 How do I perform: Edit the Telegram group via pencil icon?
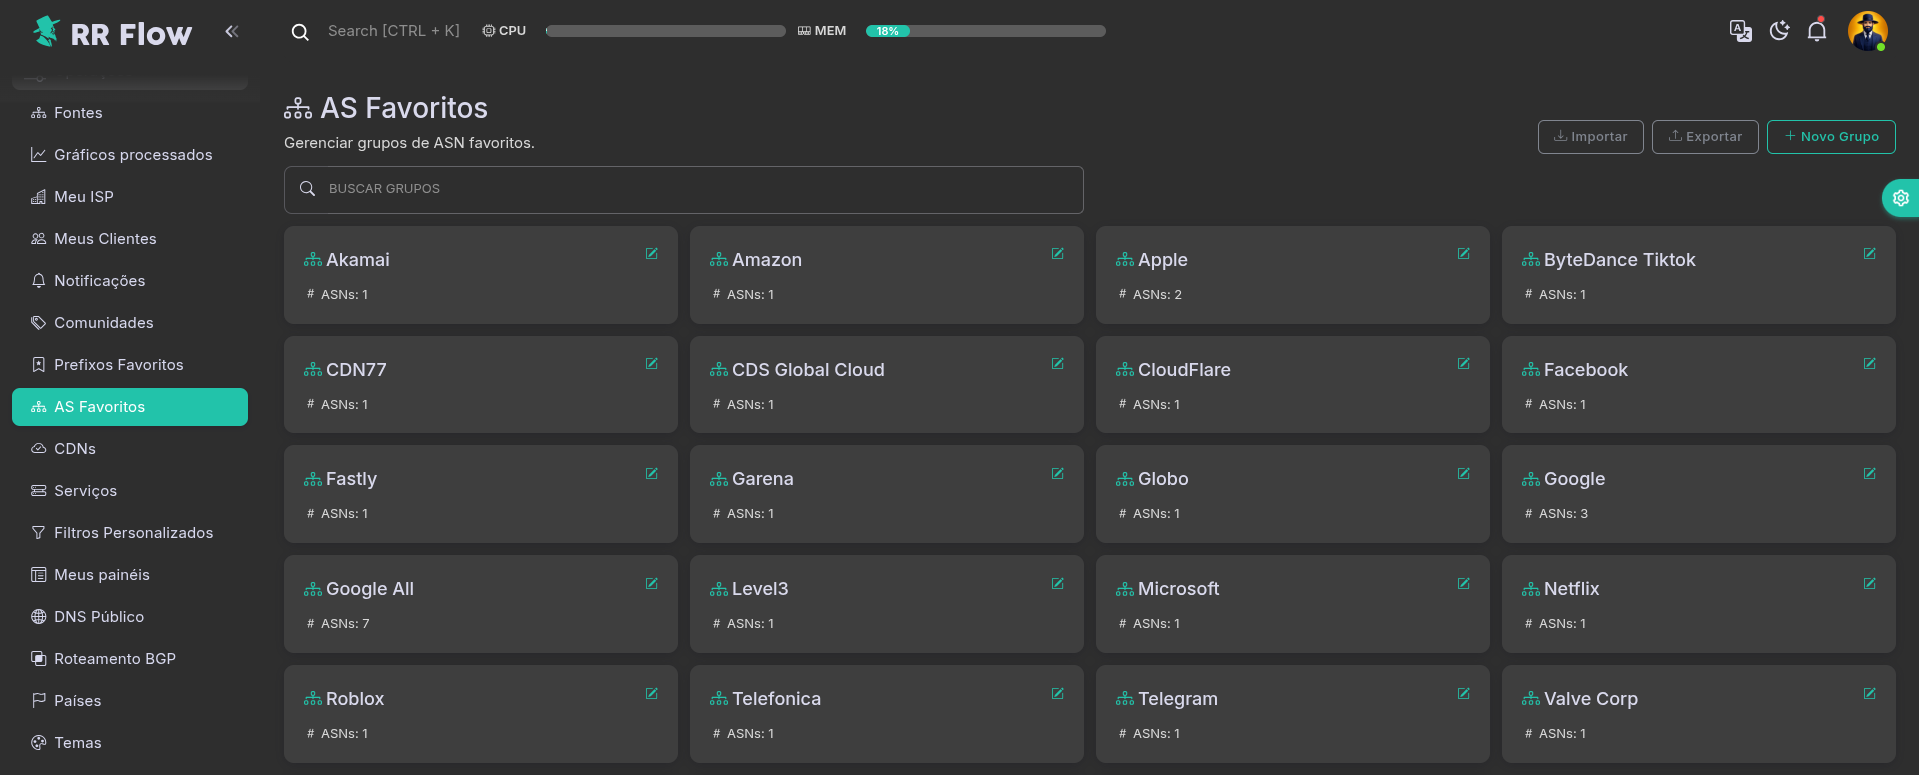pos(1463,694)
